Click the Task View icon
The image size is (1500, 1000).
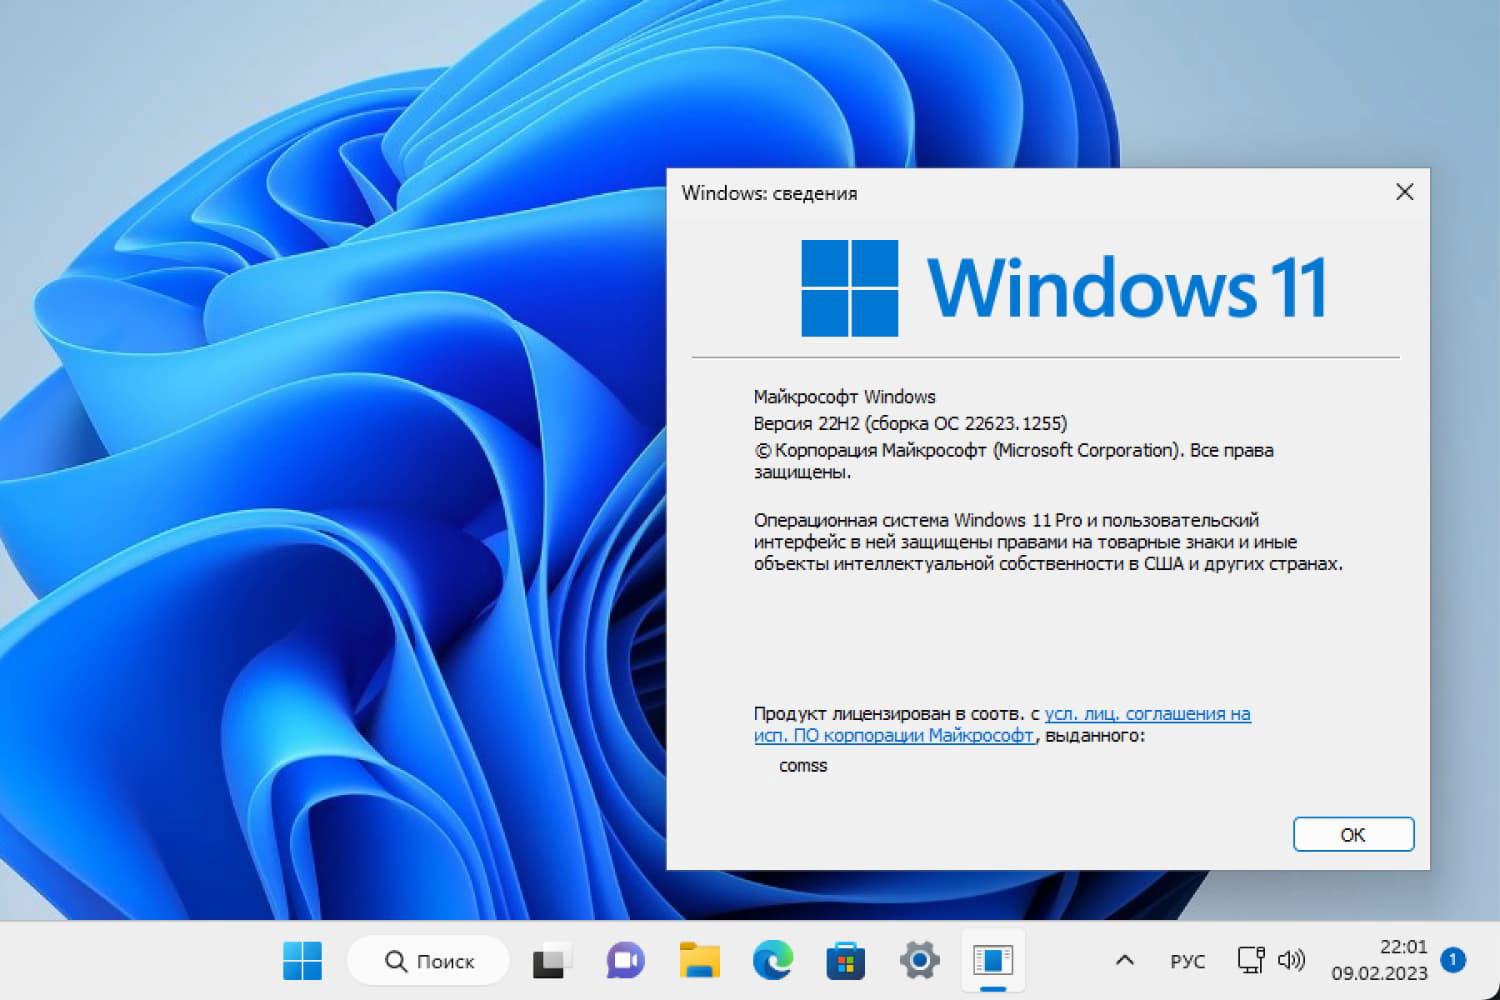tap(551, 961)
